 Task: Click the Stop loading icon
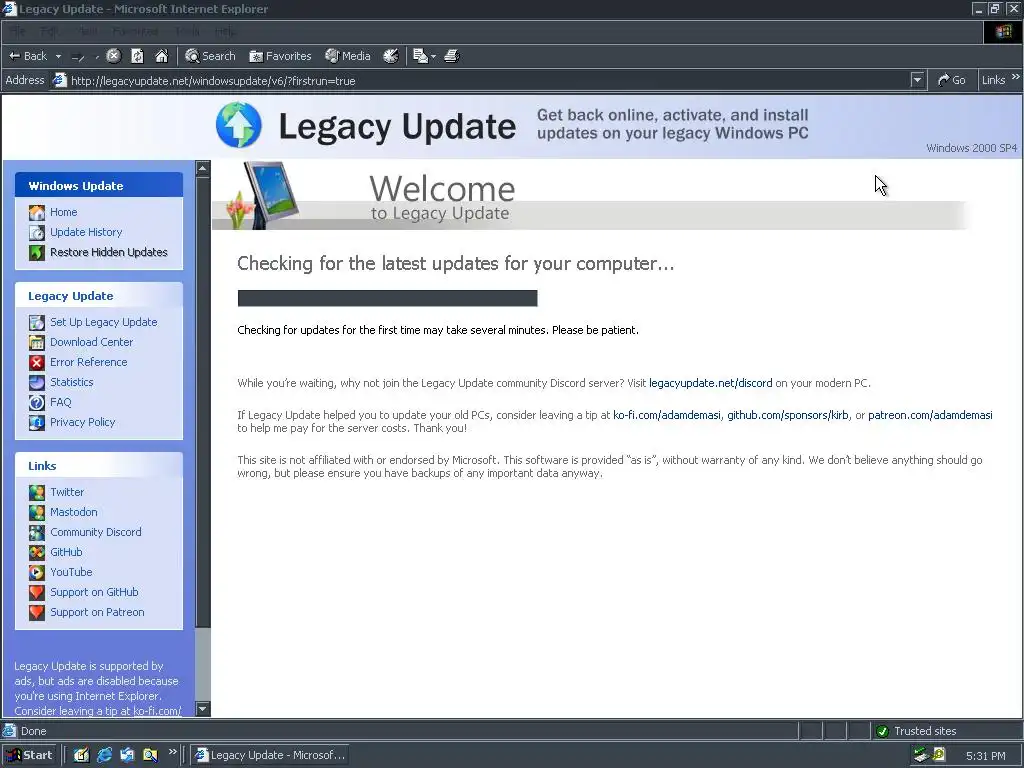click(114, 56)
